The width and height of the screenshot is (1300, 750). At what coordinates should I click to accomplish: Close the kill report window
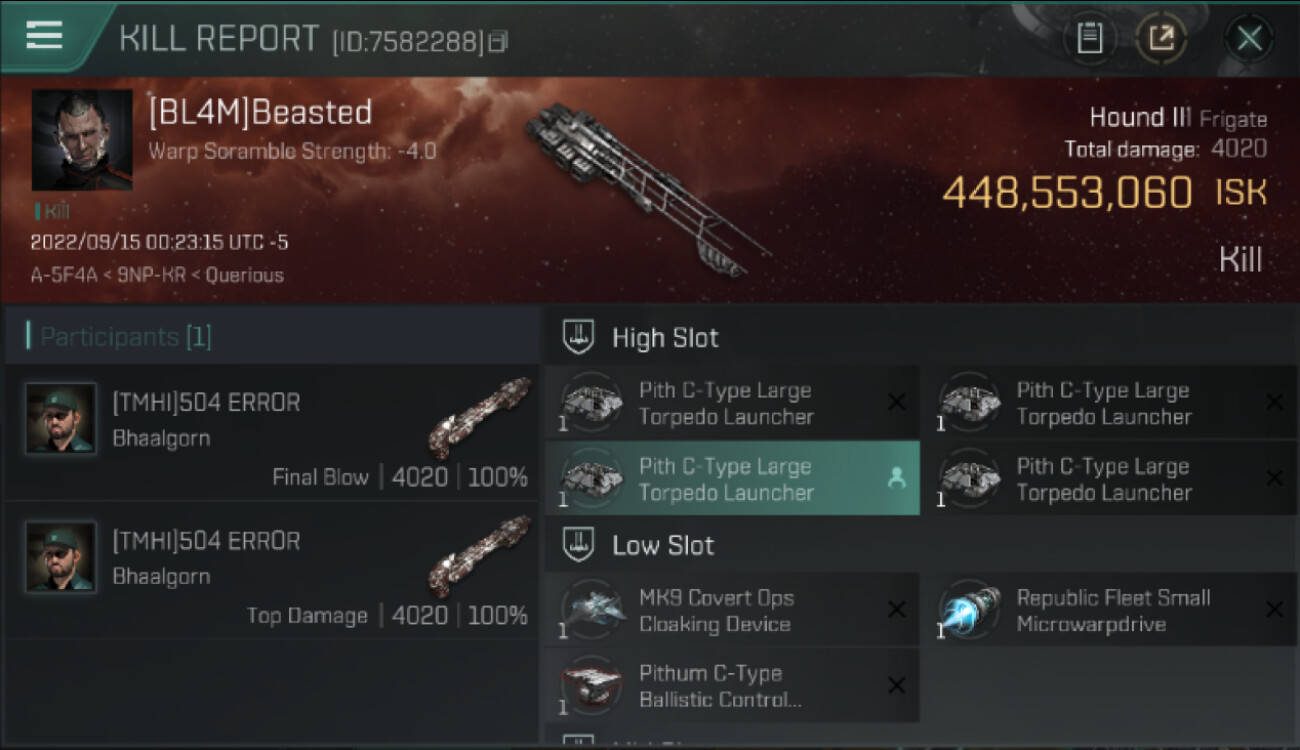(1249, 39)
